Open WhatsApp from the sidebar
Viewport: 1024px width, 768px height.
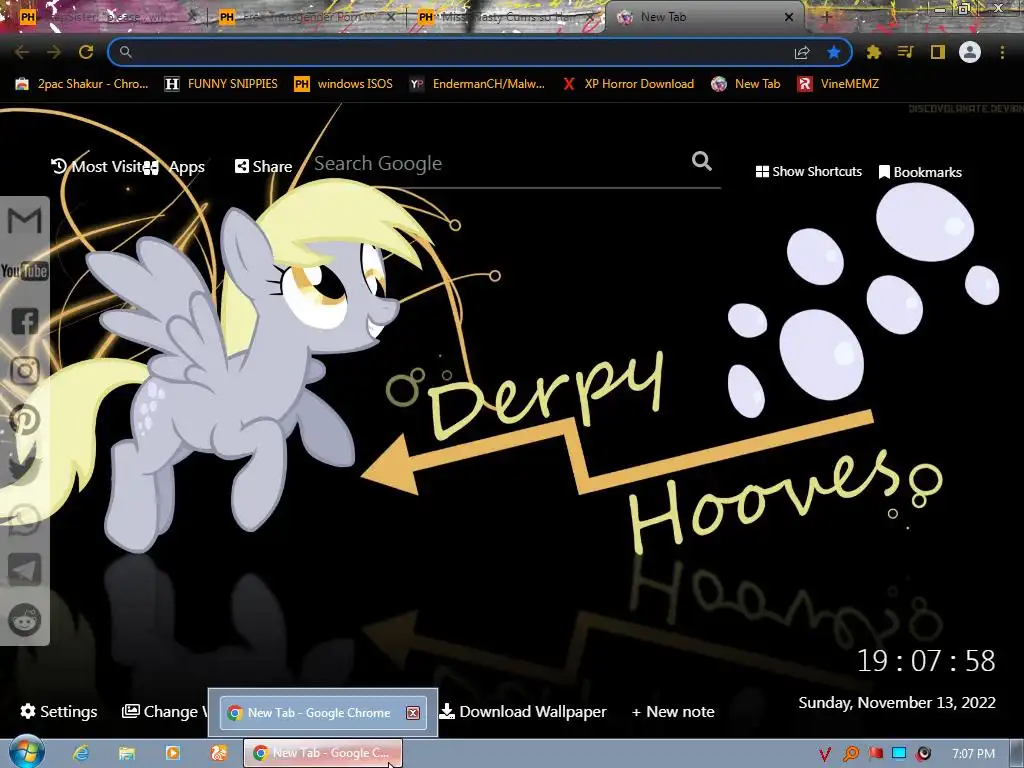coord(24,520)
